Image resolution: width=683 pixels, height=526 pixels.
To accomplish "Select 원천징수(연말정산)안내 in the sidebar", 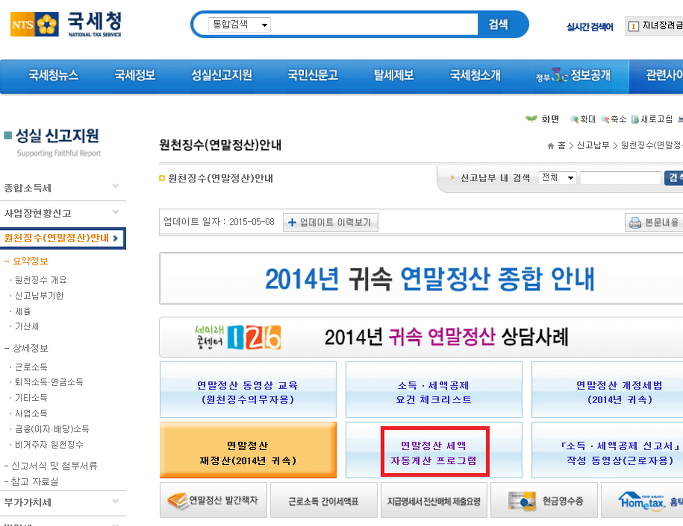I will click(63, 238).
